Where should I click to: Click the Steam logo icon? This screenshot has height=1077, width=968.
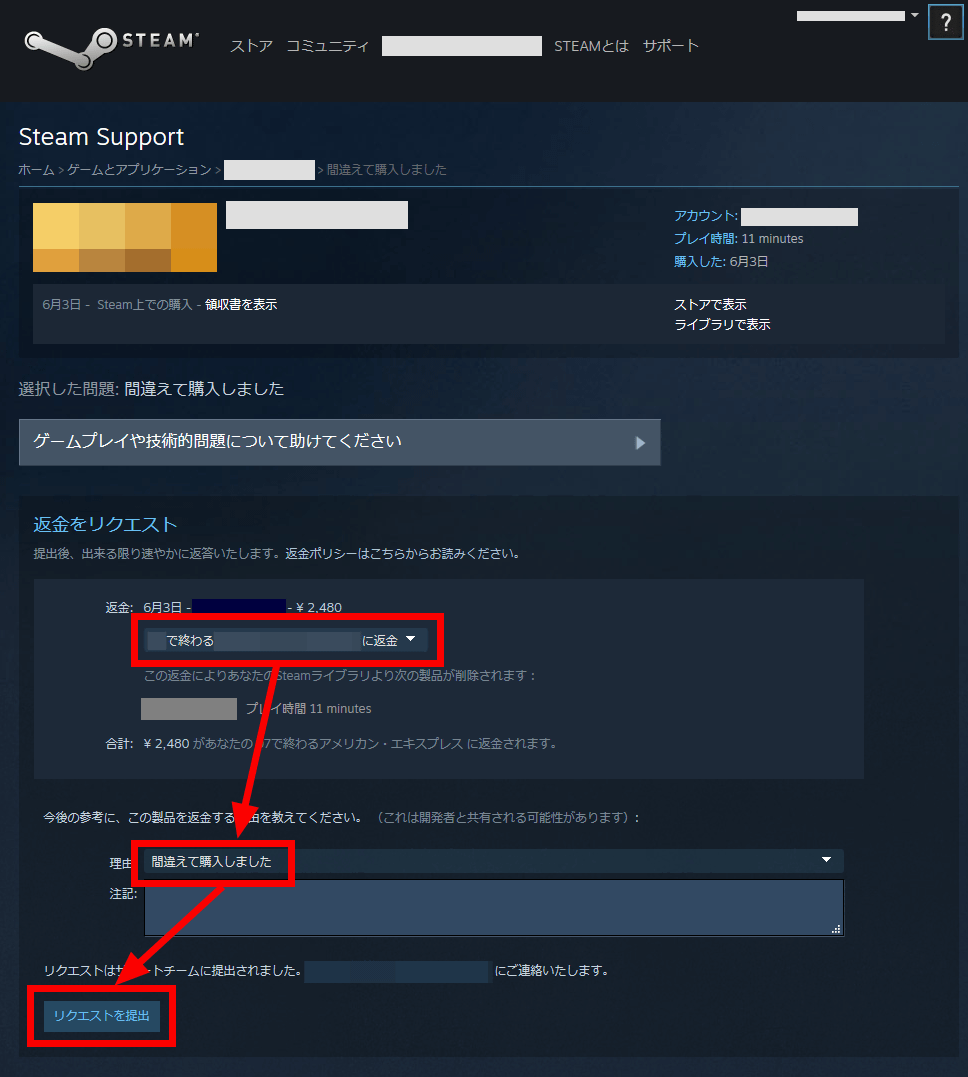(x=111, y=47)
